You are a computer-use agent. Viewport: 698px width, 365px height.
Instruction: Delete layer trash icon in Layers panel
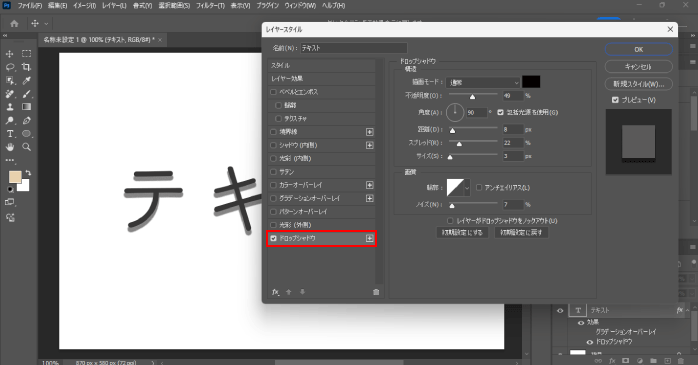pyautogui.click(x=680, y=361)
